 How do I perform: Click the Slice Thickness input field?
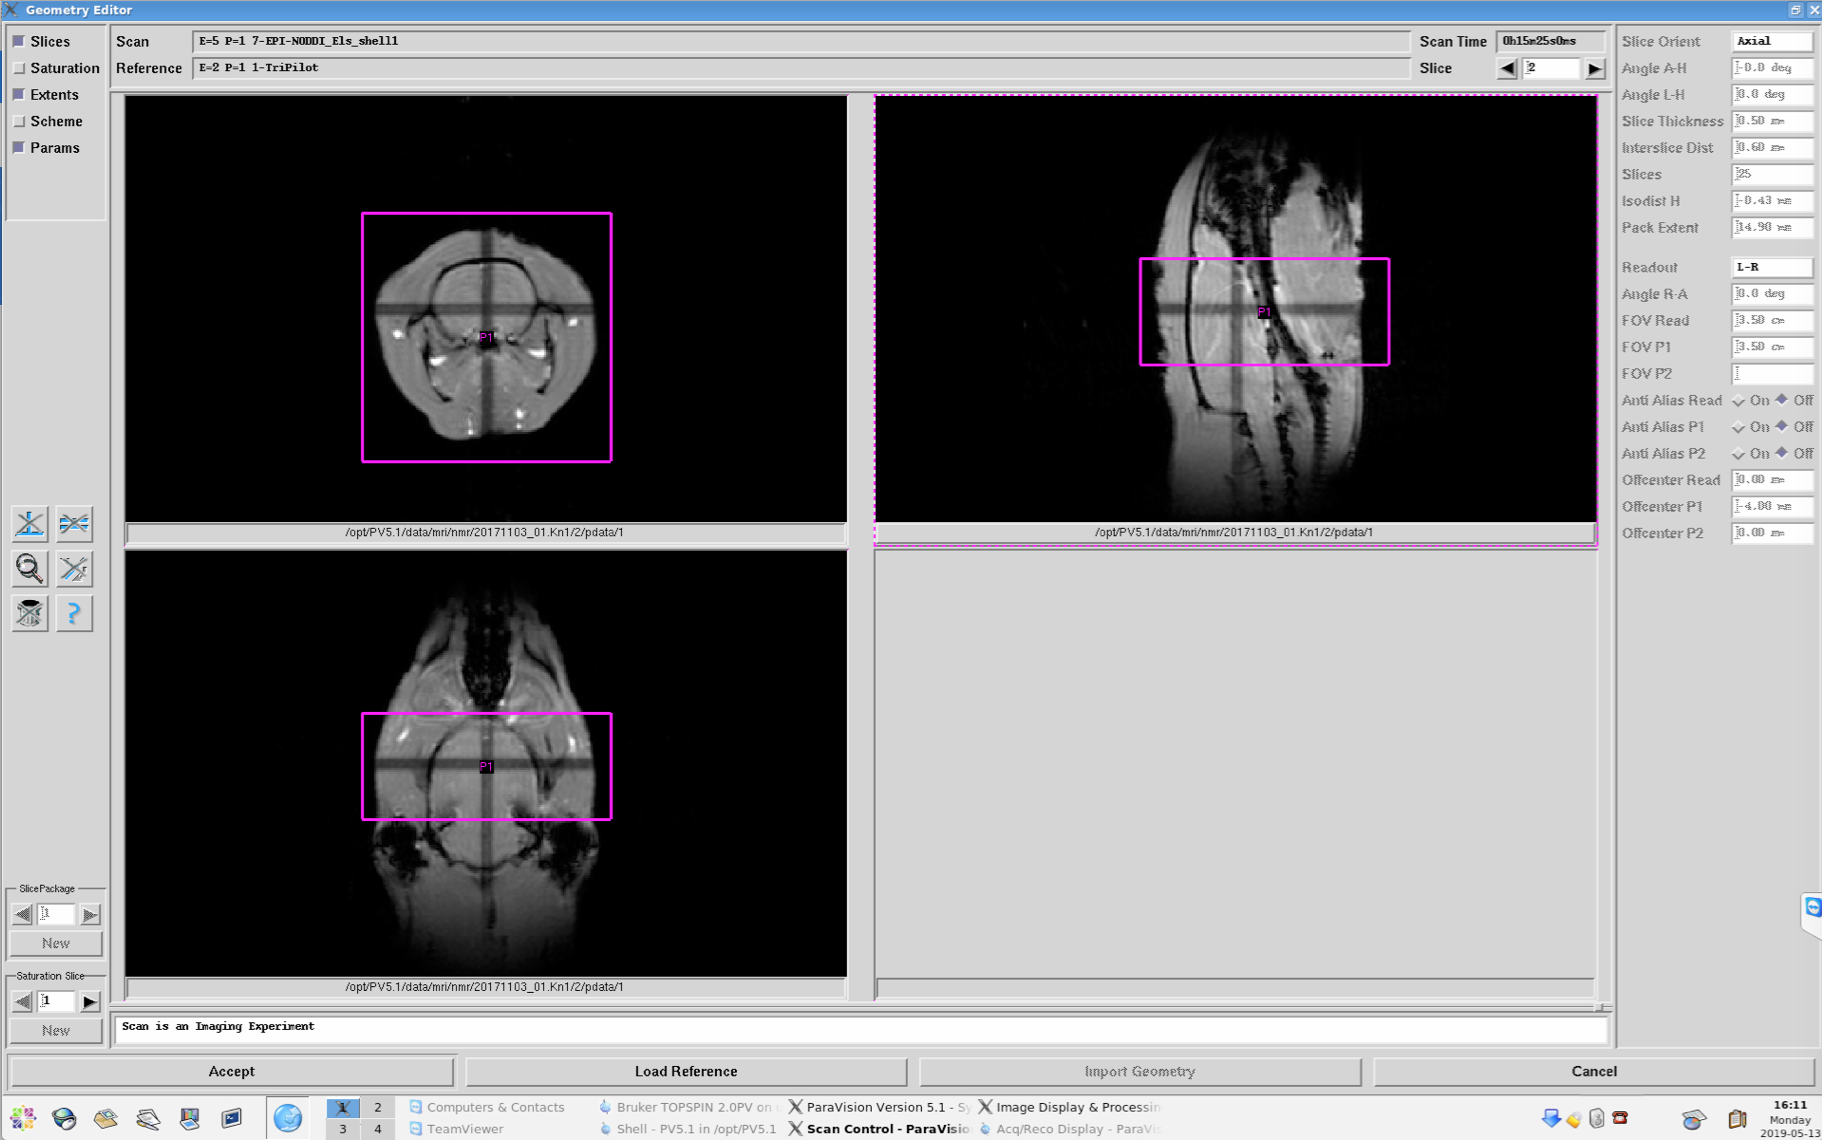pos(1772,121)
